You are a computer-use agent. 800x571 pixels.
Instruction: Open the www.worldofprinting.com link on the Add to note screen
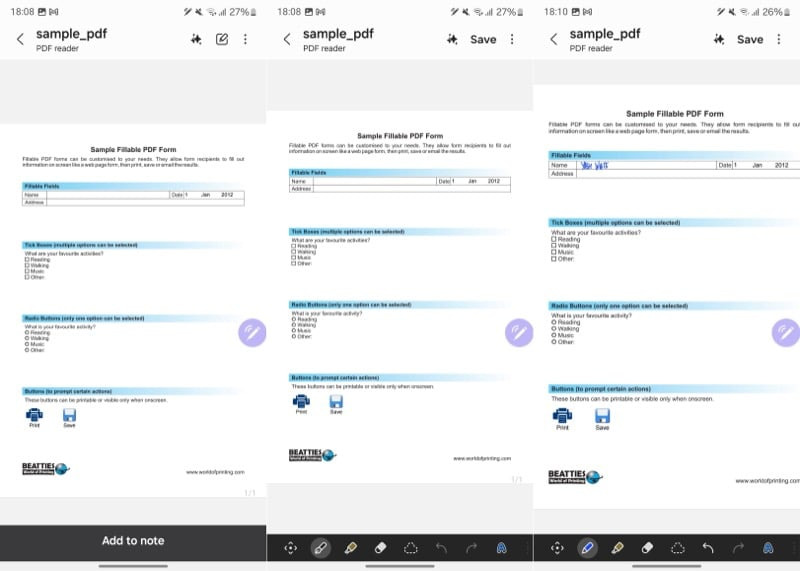pyautogui.click(x=215, y=472)
